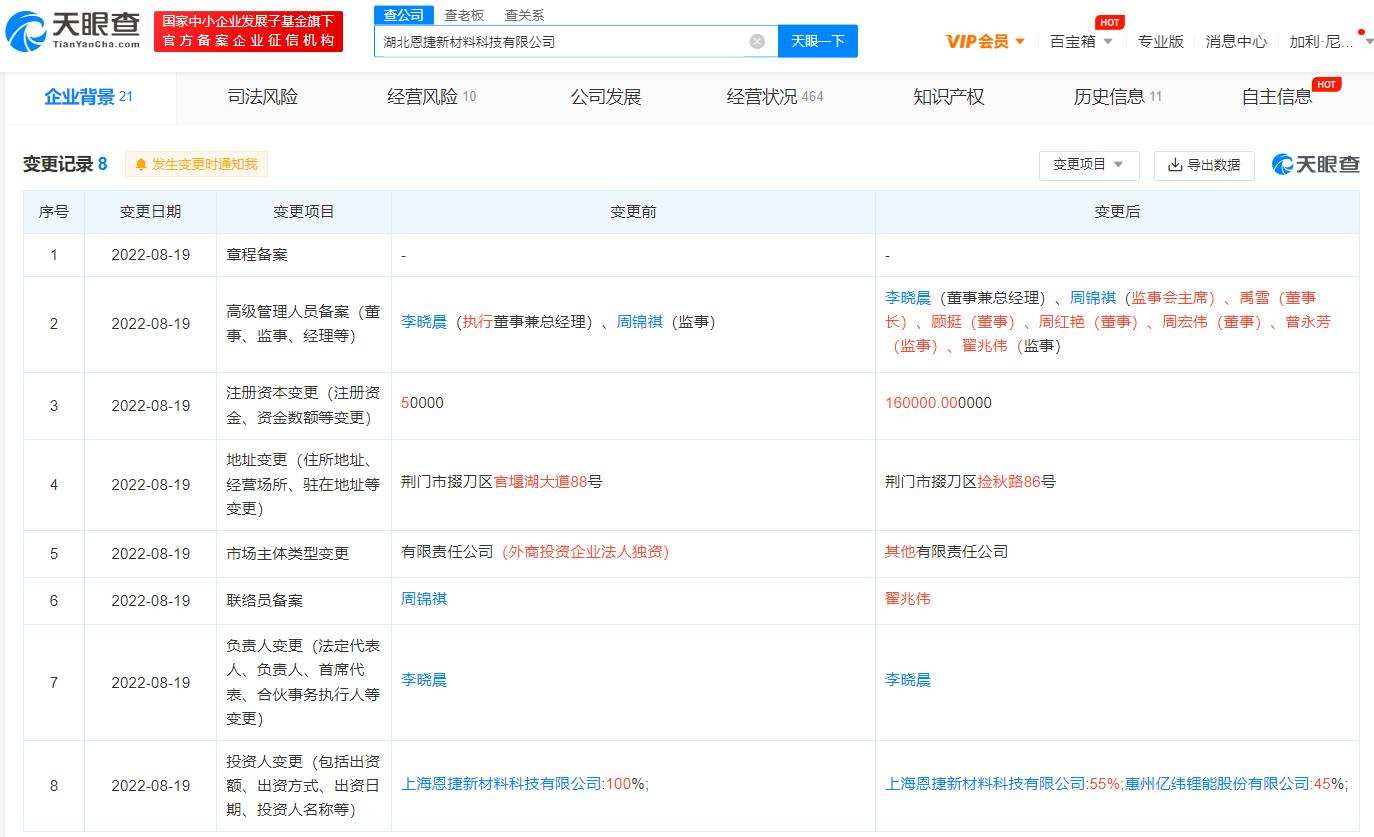Click 周锦祺 link in 联络员备案 row

pyautogui.click(x=424, y=599)
